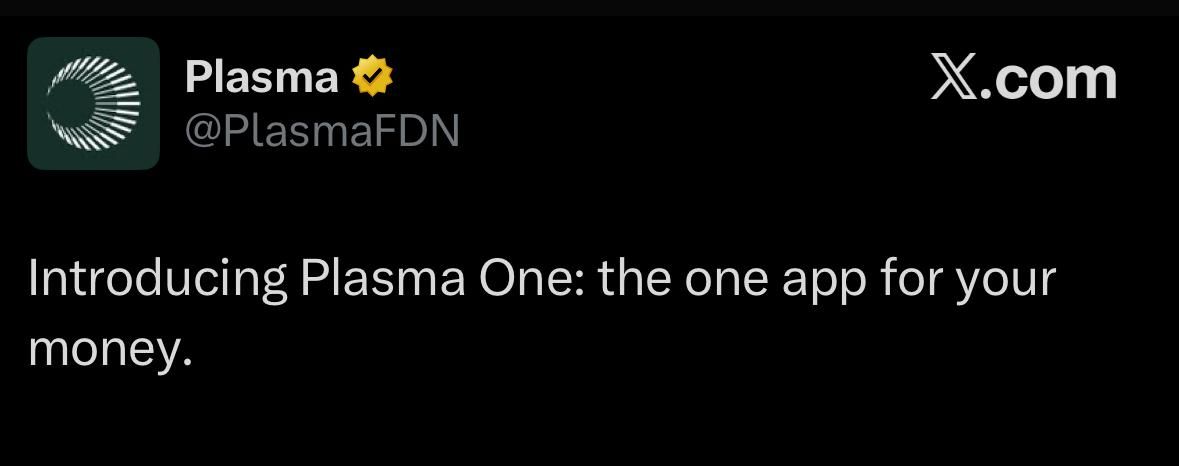Click the word "the" in the post
This screenshot has height=466, width=1179.
tap(634, 278)
